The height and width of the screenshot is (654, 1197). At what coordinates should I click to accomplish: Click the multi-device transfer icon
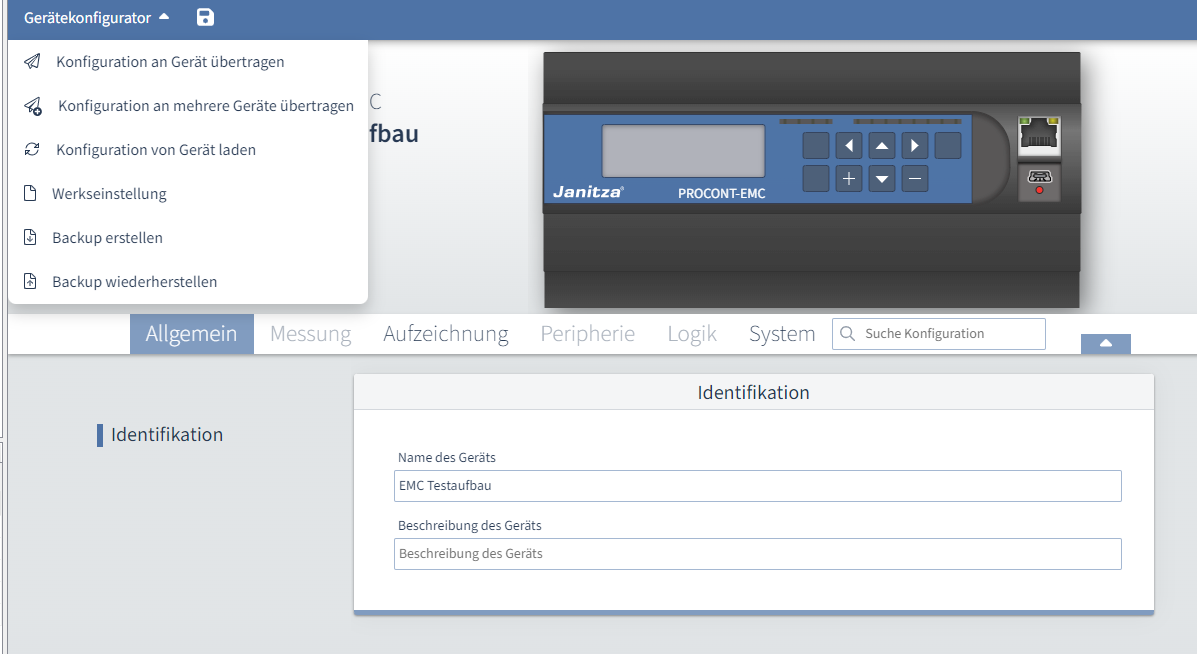pos(33,105)
